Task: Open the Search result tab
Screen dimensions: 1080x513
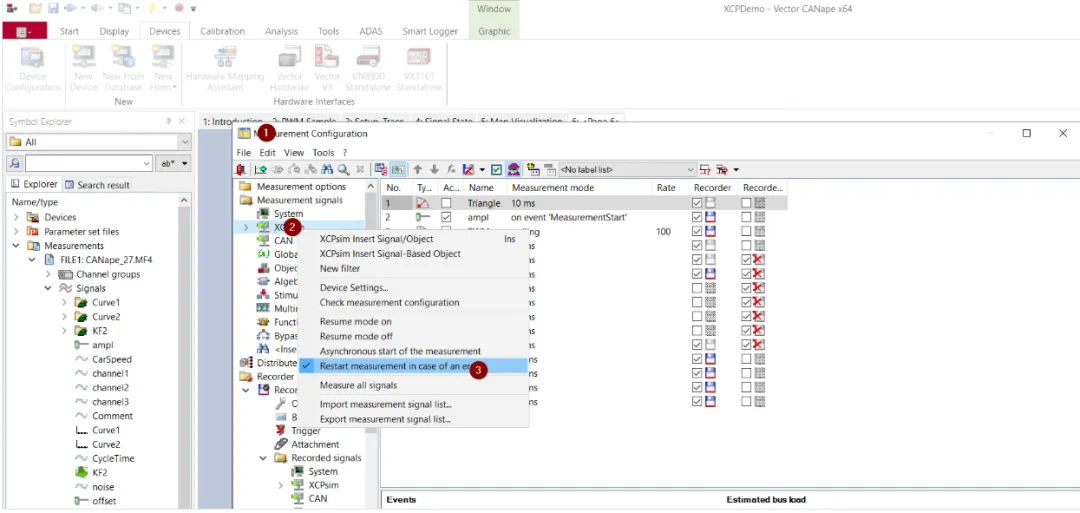Action: 97,185
